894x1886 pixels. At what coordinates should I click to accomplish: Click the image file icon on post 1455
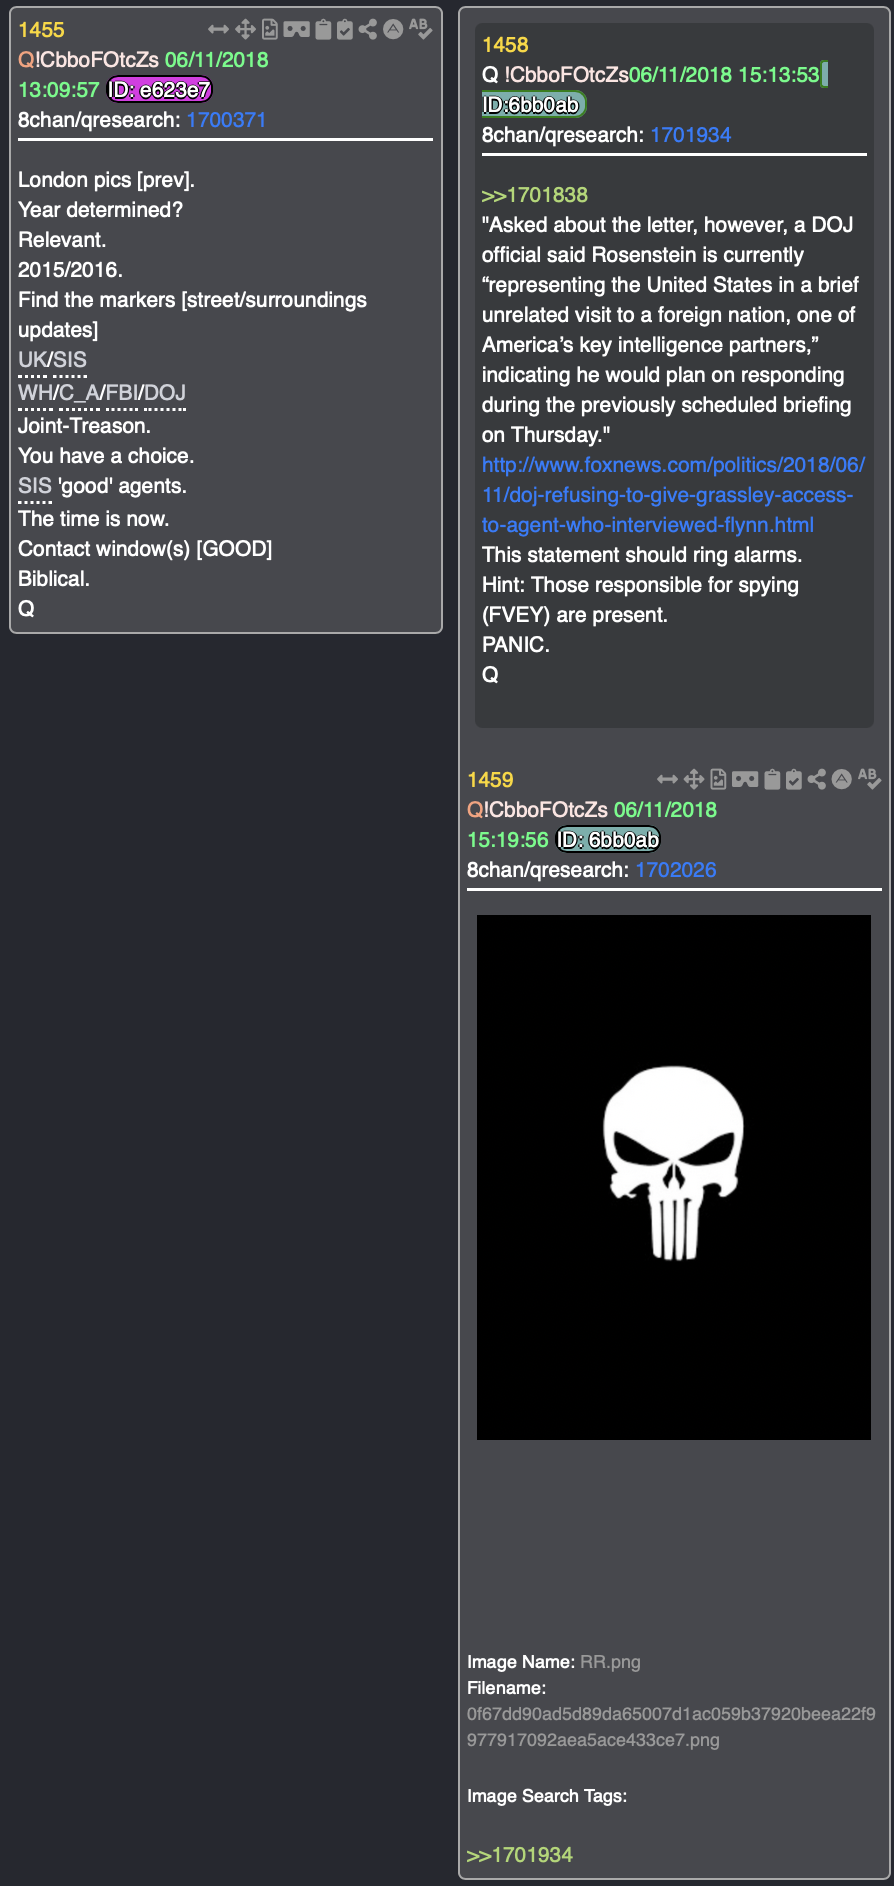pyautogui.click(x=270, y=30)
